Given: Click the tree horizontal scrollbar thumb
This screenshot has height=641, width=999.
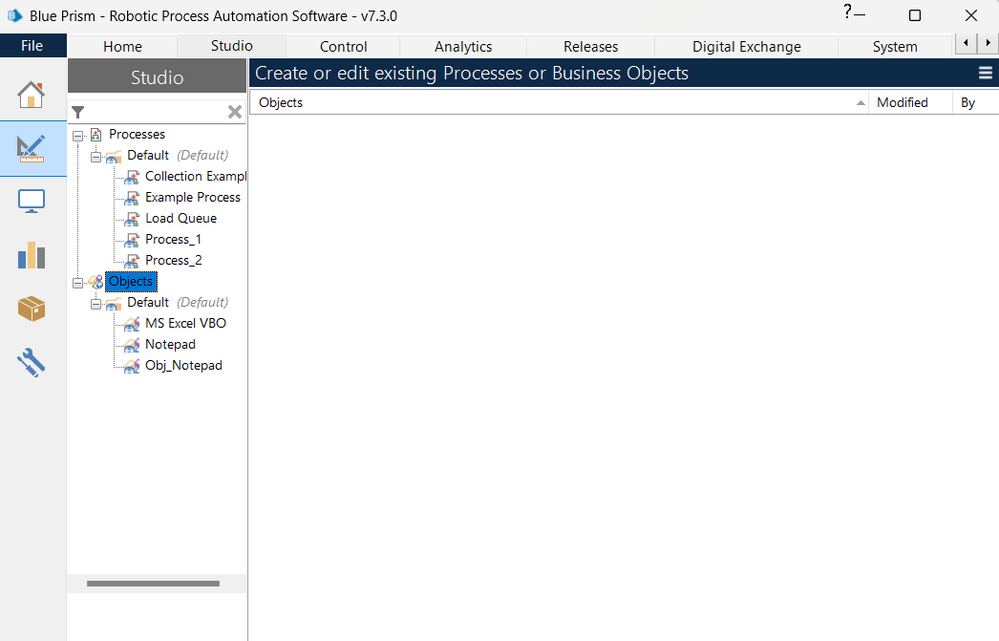Looking at the screenshot, I should click(x=154, y=584).
